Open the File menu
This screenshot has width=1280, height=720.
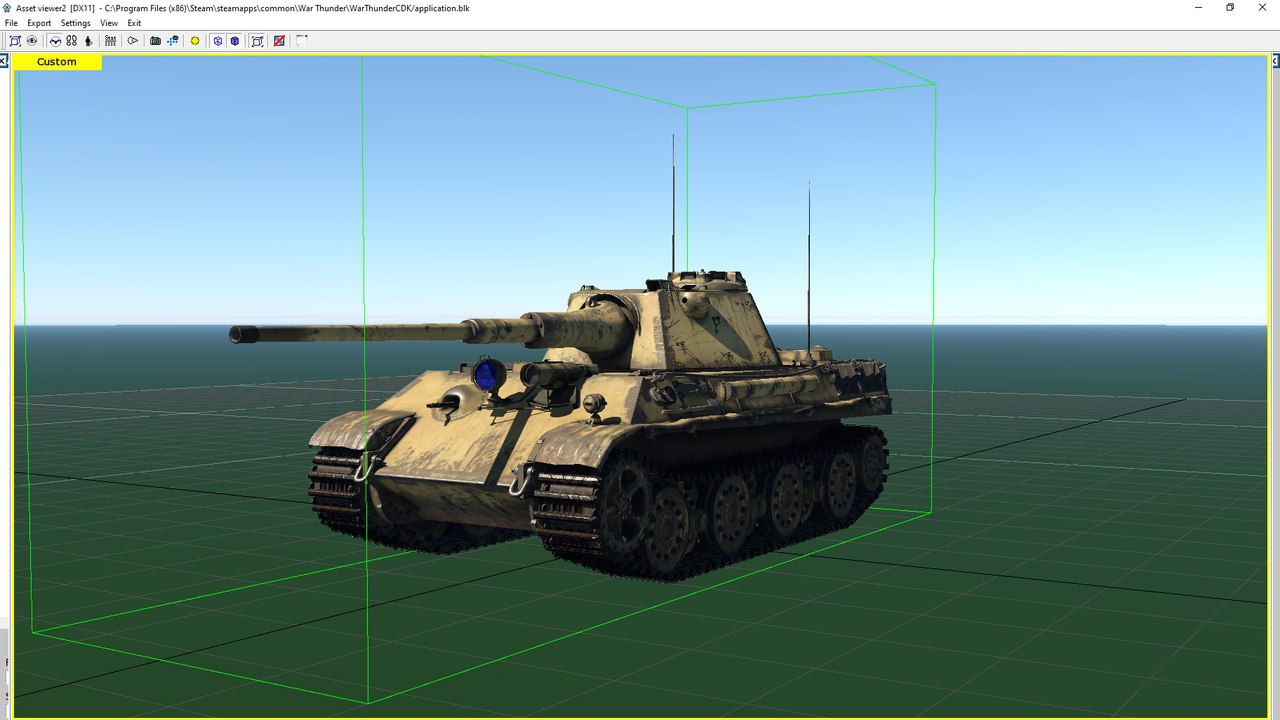pyautogui.click(x=11, y=23)
